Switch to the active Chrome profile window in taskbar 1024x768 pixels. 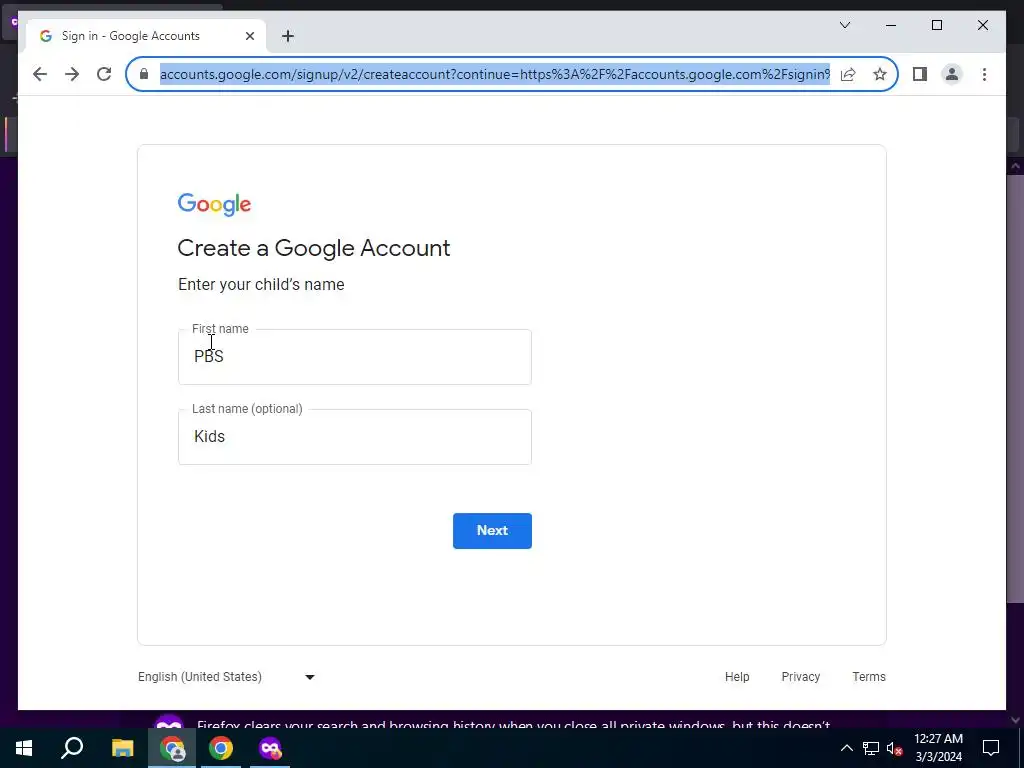click(172, 748)
